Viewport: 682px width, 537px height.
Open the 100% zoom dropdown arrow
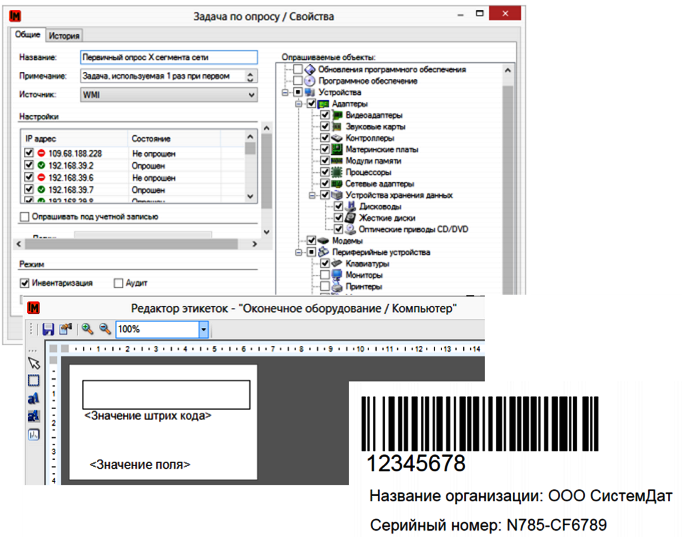tap(204, 329)
